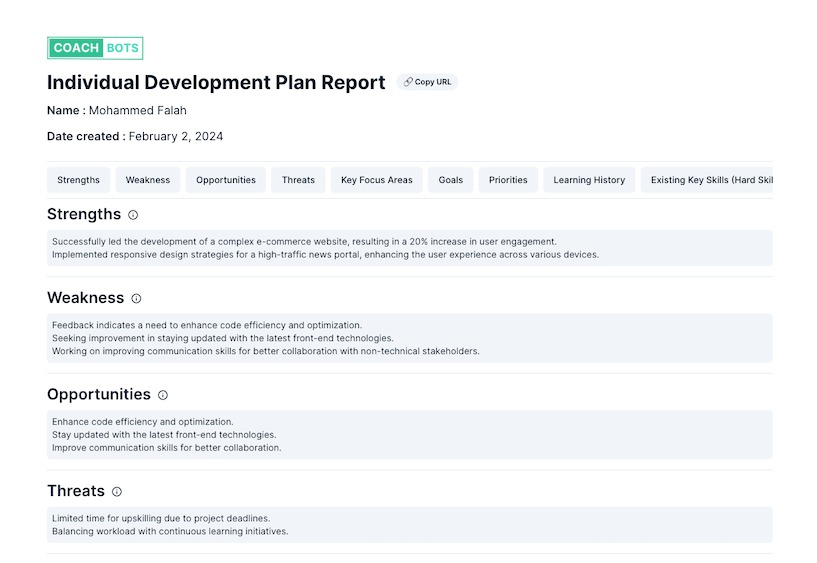This screenshot has height=563, width=817.
Task: Go to the Goals tab
Action: [451, 180]
